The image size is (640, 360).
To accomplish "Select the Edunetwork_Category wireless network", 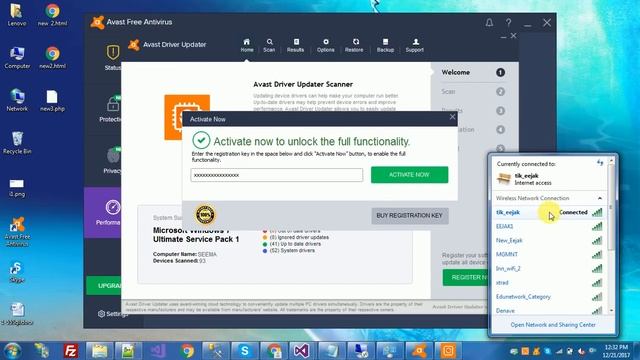I will (x=549, y=297).
